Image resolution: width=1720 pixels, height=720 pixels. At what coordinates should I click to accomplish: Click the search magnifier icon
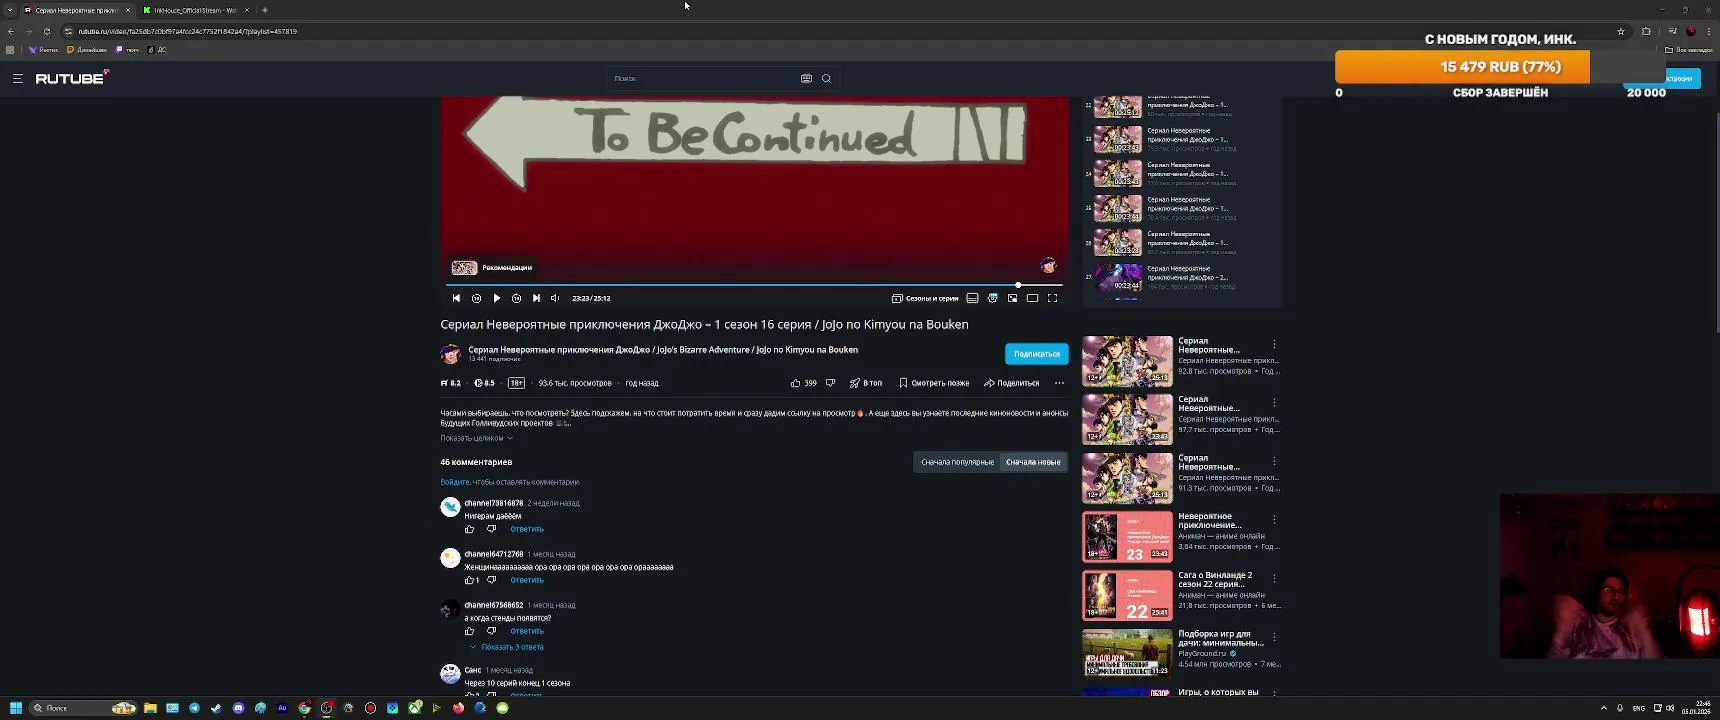point(826,78)
